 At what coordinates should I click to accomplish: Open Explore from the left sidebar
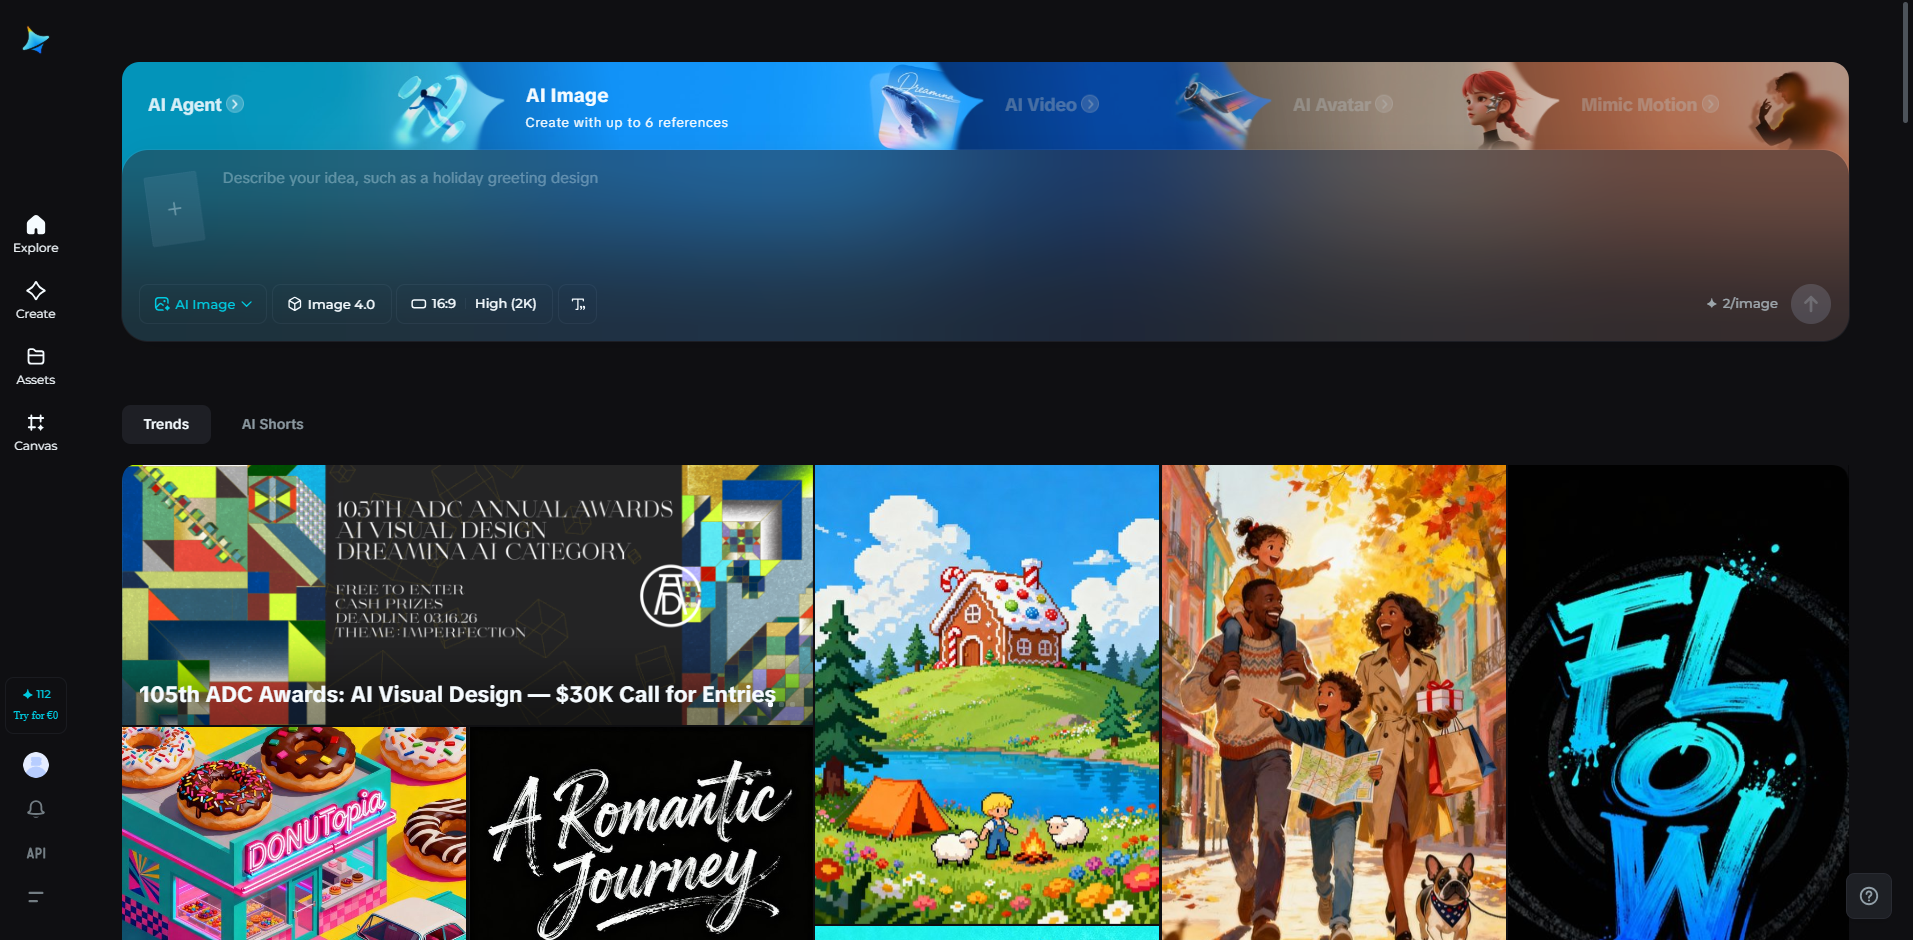click(x=35, y=232)
